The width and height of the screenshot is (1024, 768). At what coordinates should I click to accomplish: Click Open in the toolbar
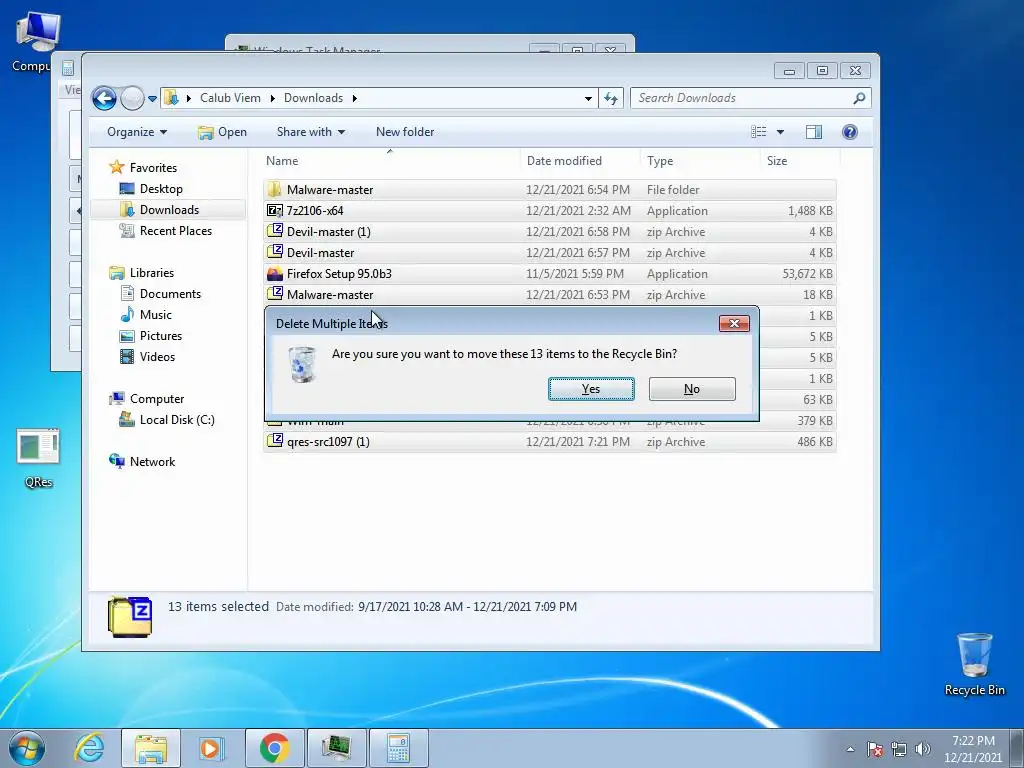222,132
